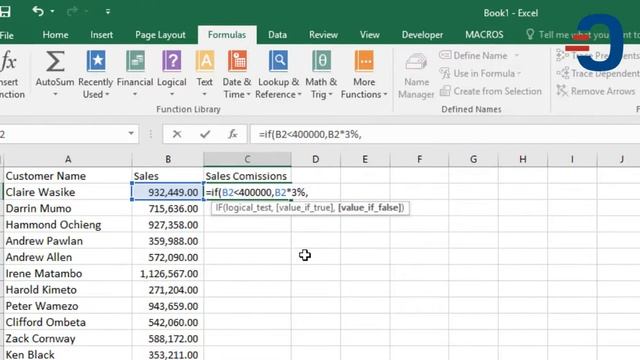
Task: Expand the AutoSum dropdown arrow
Action: pyautogui.click(x=55, y=94)
